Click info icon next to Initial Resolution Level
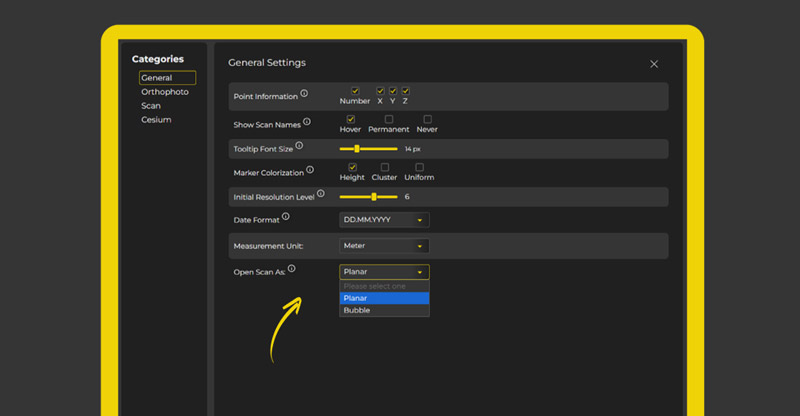This screenshot has width=800, height=416. pyautogui.click(x=321, y=194)
